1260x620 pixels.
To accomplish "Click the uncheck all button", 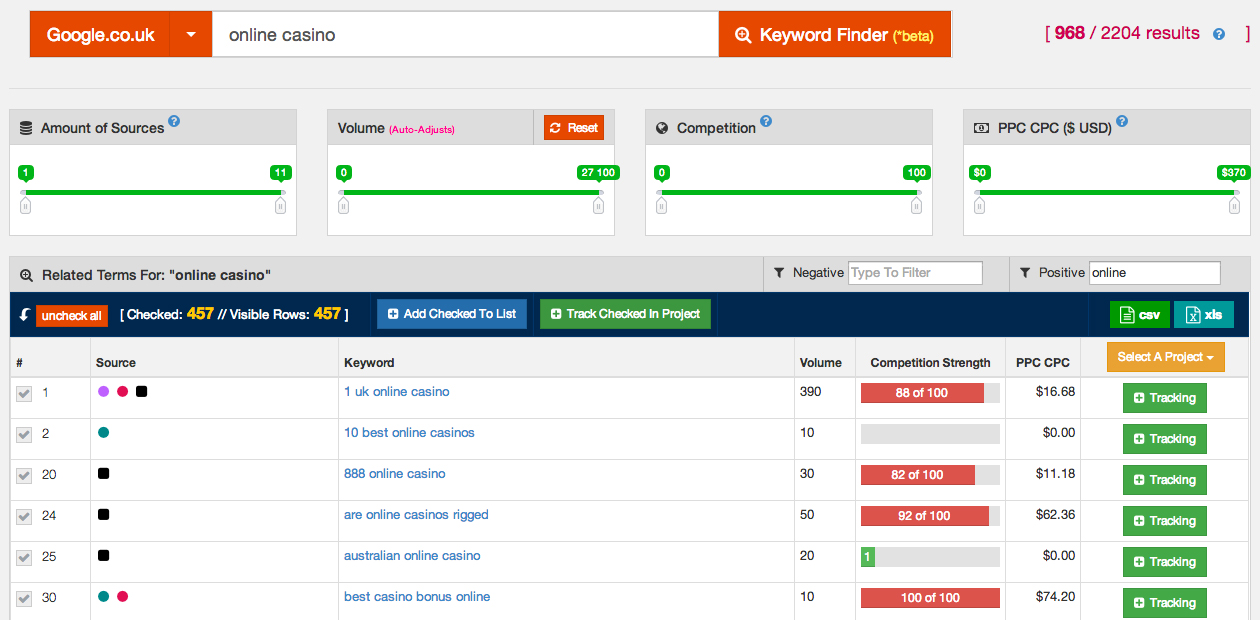I will [72, 316].
